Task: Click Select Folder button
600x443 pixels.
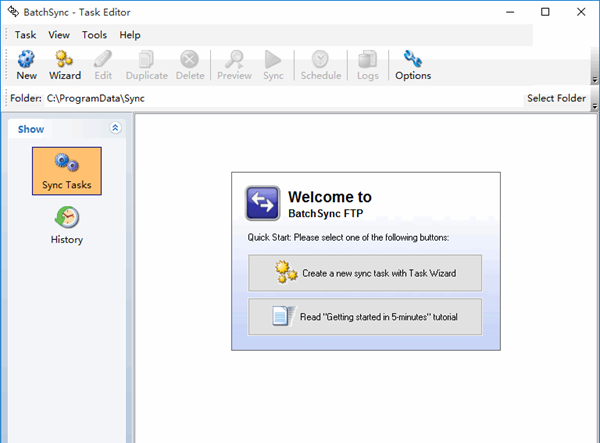Action: pyautogui.click(x=556, y=98)
